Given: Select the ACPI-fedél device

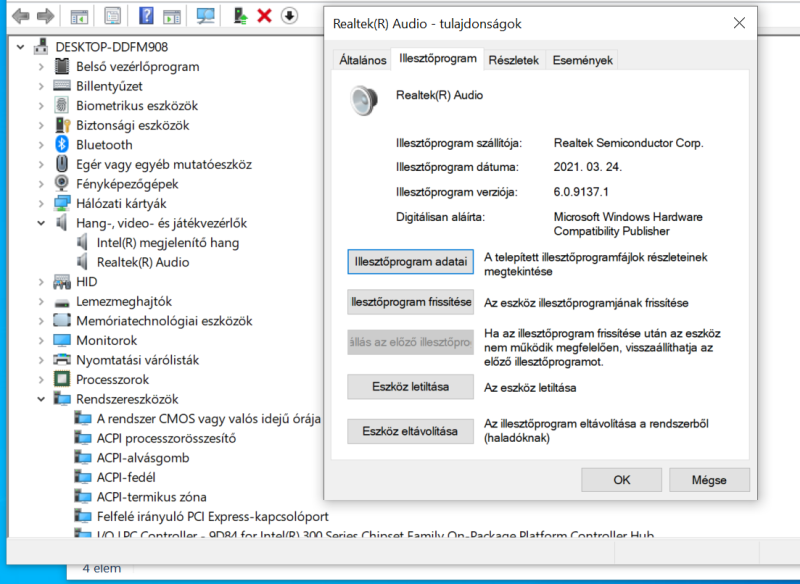Looking at the screenshot, I should (126, 477).
